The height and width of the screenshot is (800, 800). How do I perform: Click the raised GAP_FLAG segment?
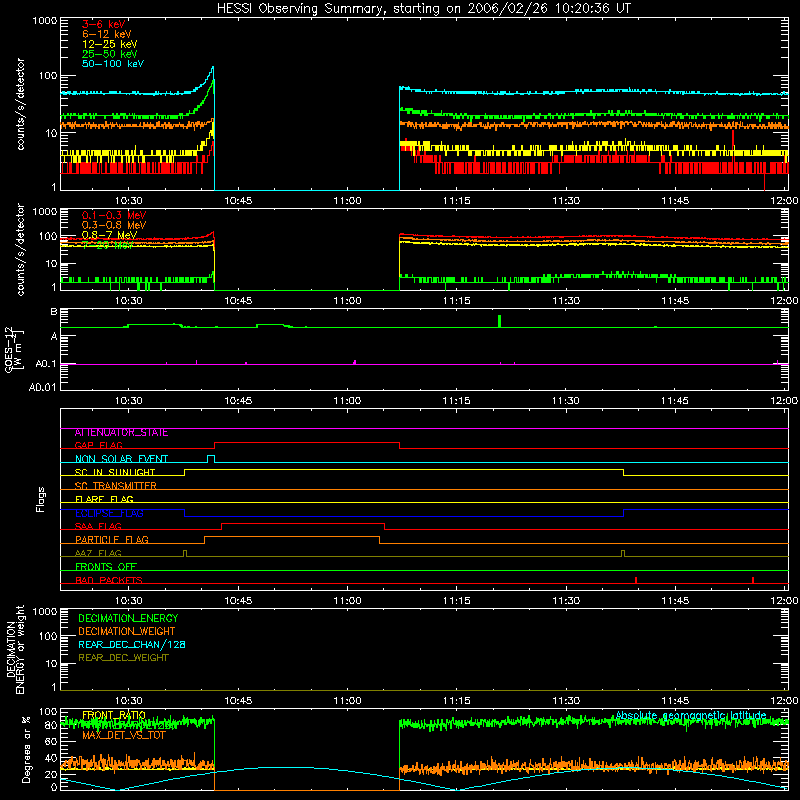click(307, 443)
